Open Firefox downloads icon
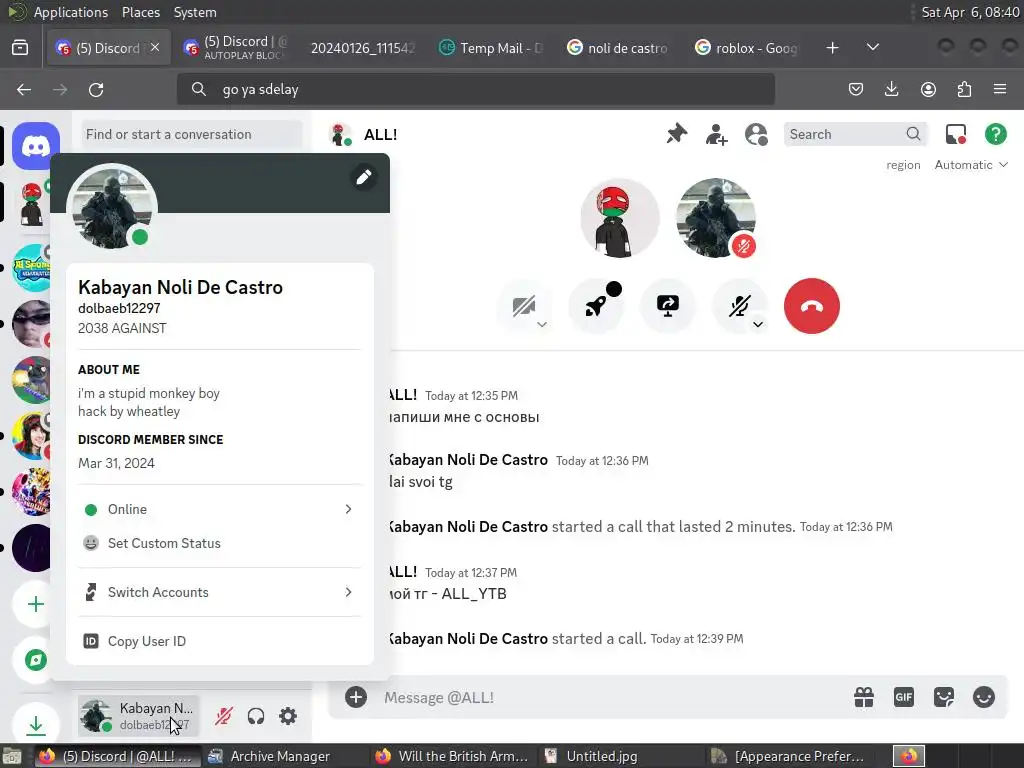 [x=891, y=89]
